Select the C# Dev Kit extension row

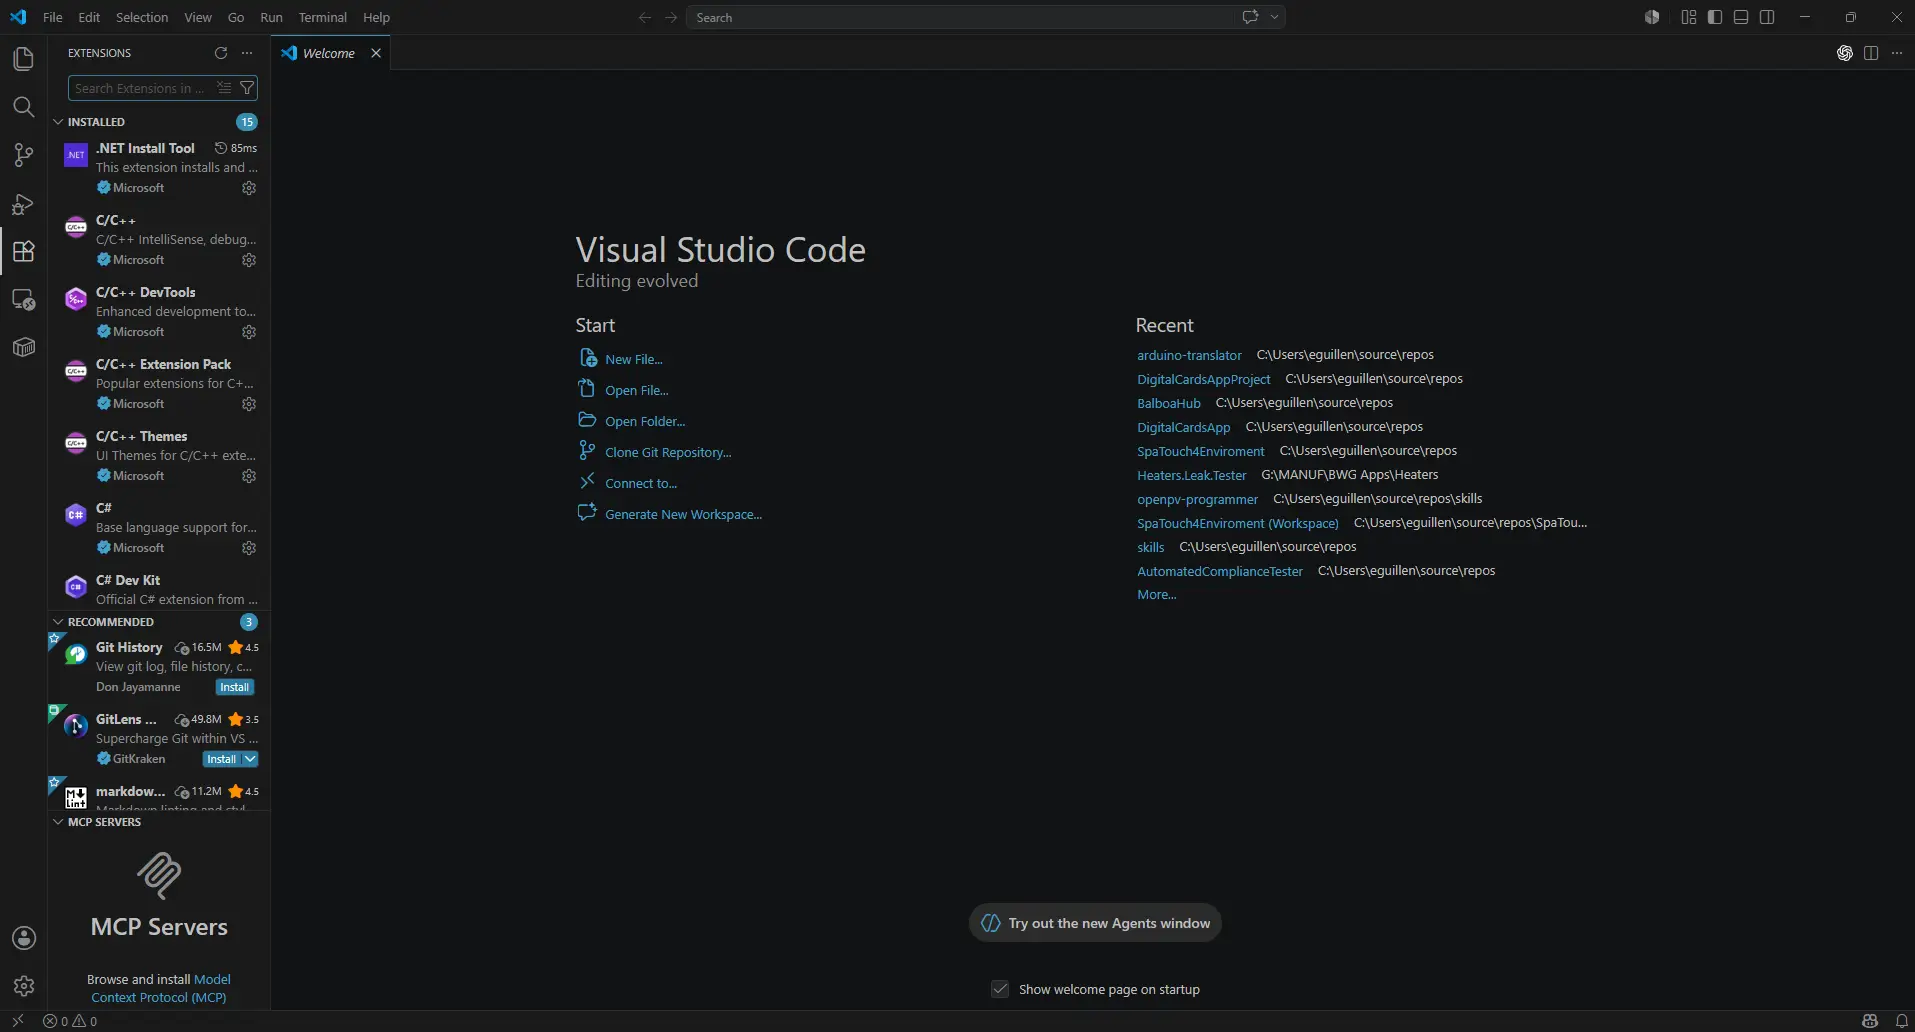coord(159,589)
